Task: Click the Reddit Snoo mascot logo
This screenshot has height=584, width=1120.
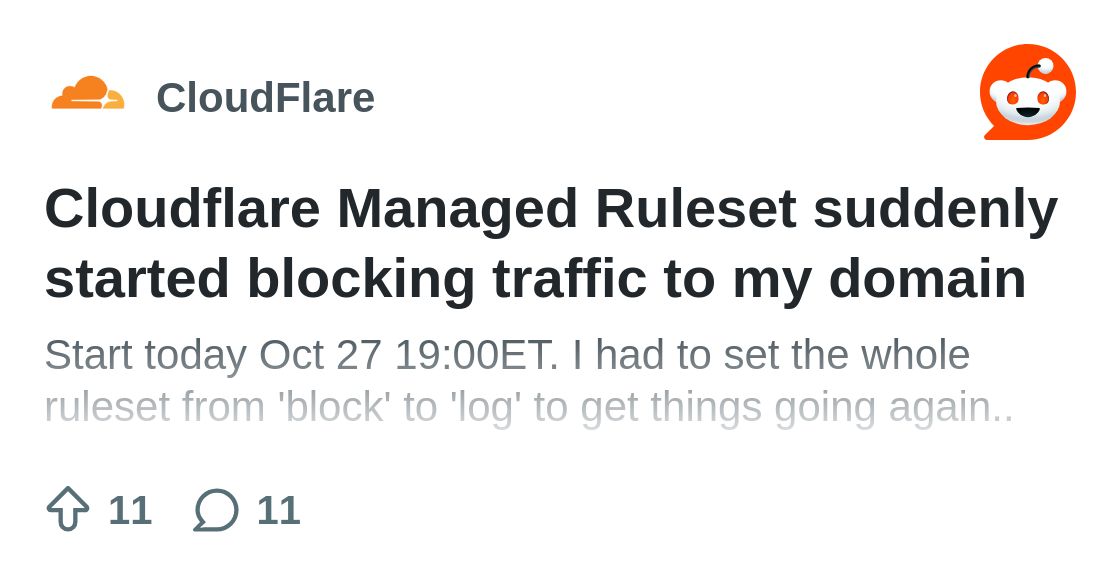Action: pyautogui.click(x=1027, y=93)
